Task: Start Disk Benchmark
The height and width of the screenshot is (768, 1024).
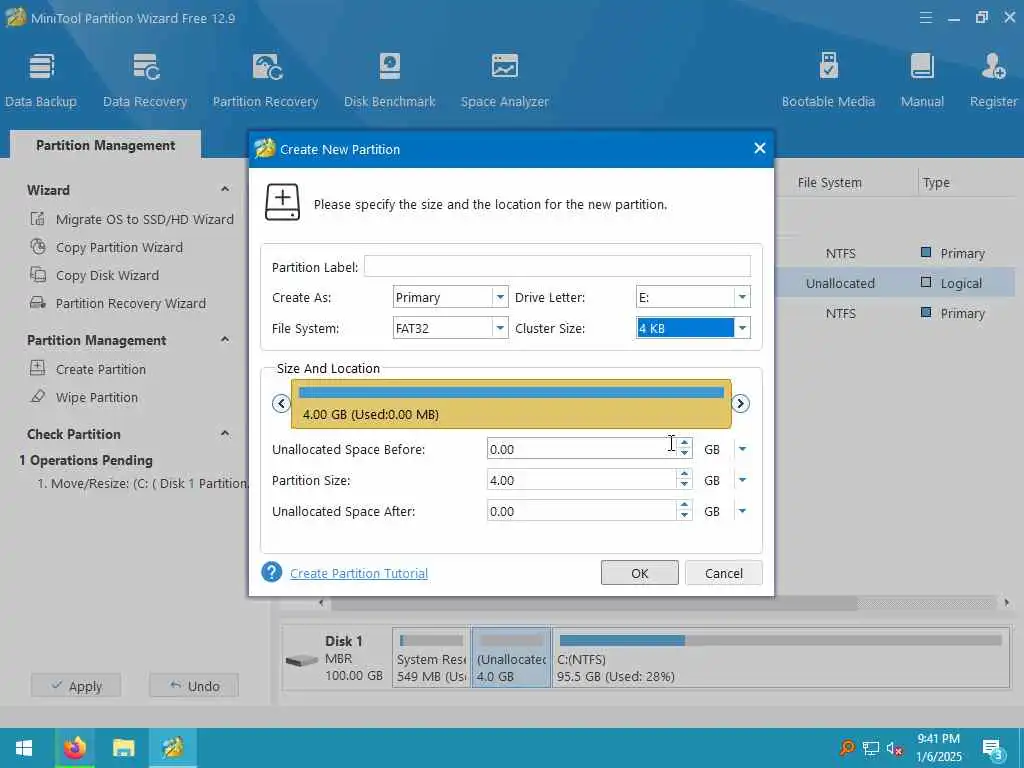Action: click(x=389, y=80)
